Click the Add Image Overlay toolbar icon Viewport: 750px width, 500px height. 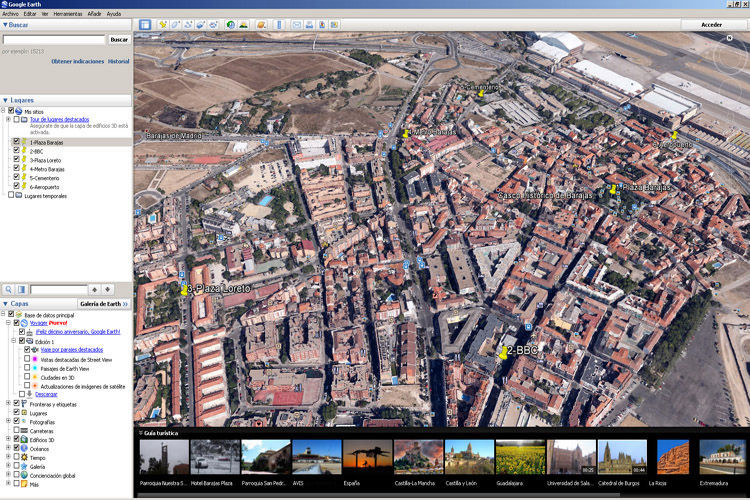pyautogui.click(x=200, y=24)
